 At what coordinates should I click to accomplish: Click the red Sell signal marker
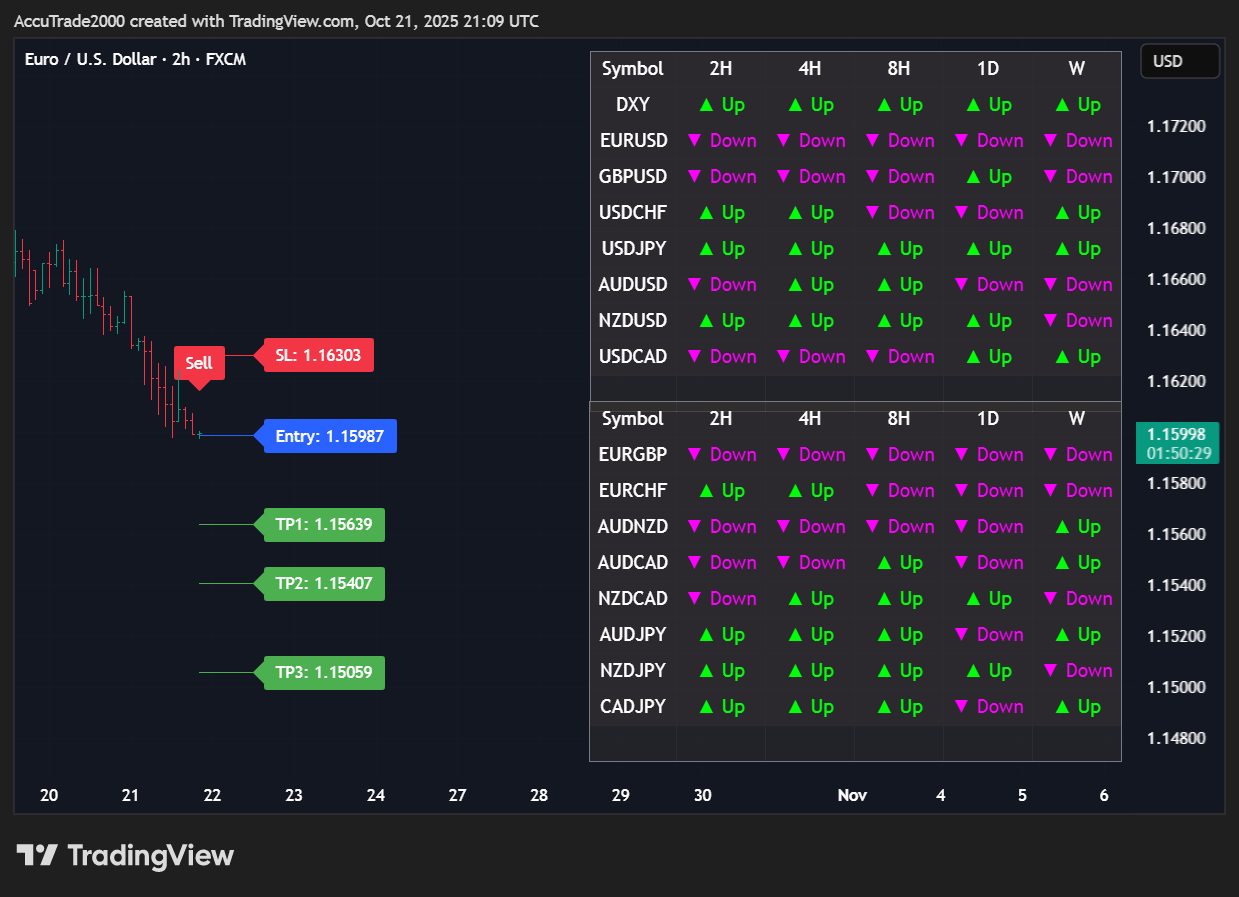point(199,363)
